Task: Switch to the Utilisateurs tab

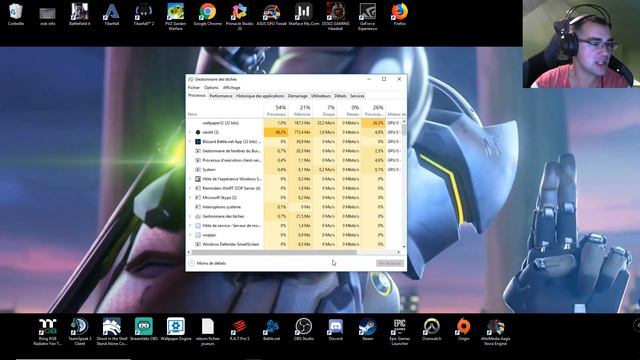Action: [x=321, y=96]
